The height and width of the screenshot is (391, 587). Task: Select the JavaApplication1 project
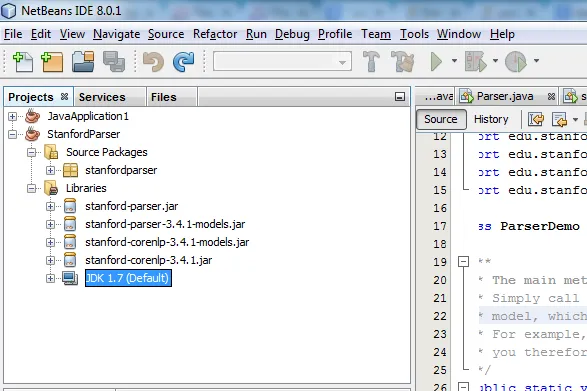88,116
